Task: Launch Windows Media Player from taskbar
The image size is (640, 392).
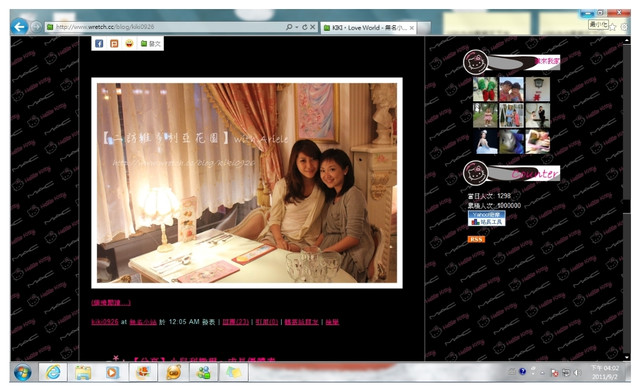Action: tap(113, 372)
